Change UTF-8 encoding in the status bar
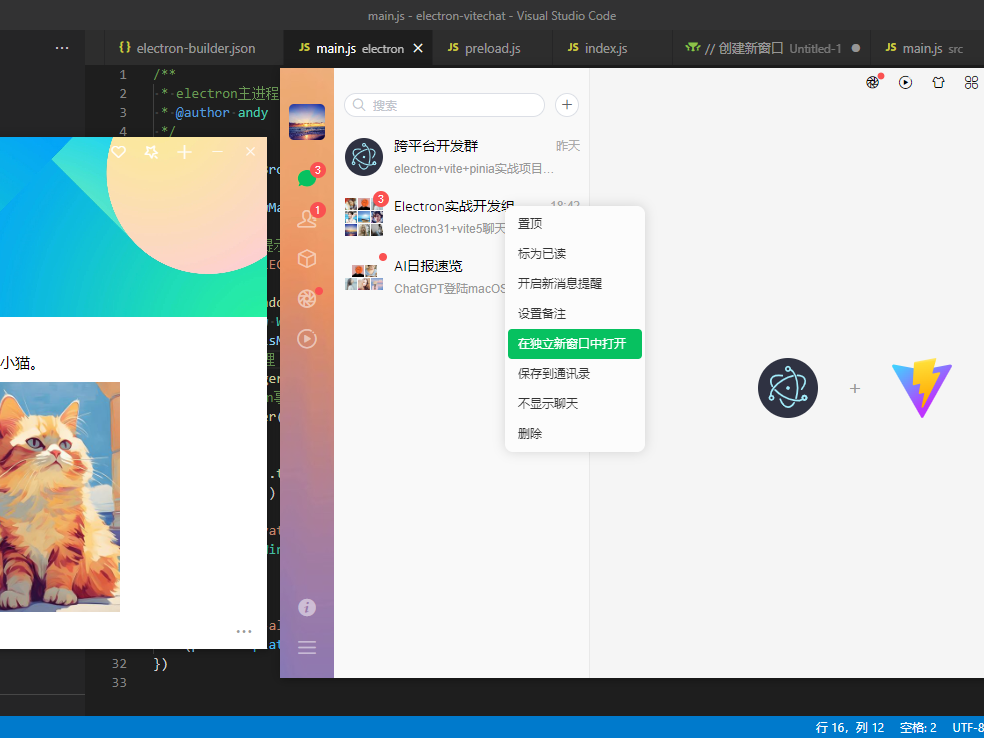This screenshot has height=738, width=984. [x=967, y=727]
